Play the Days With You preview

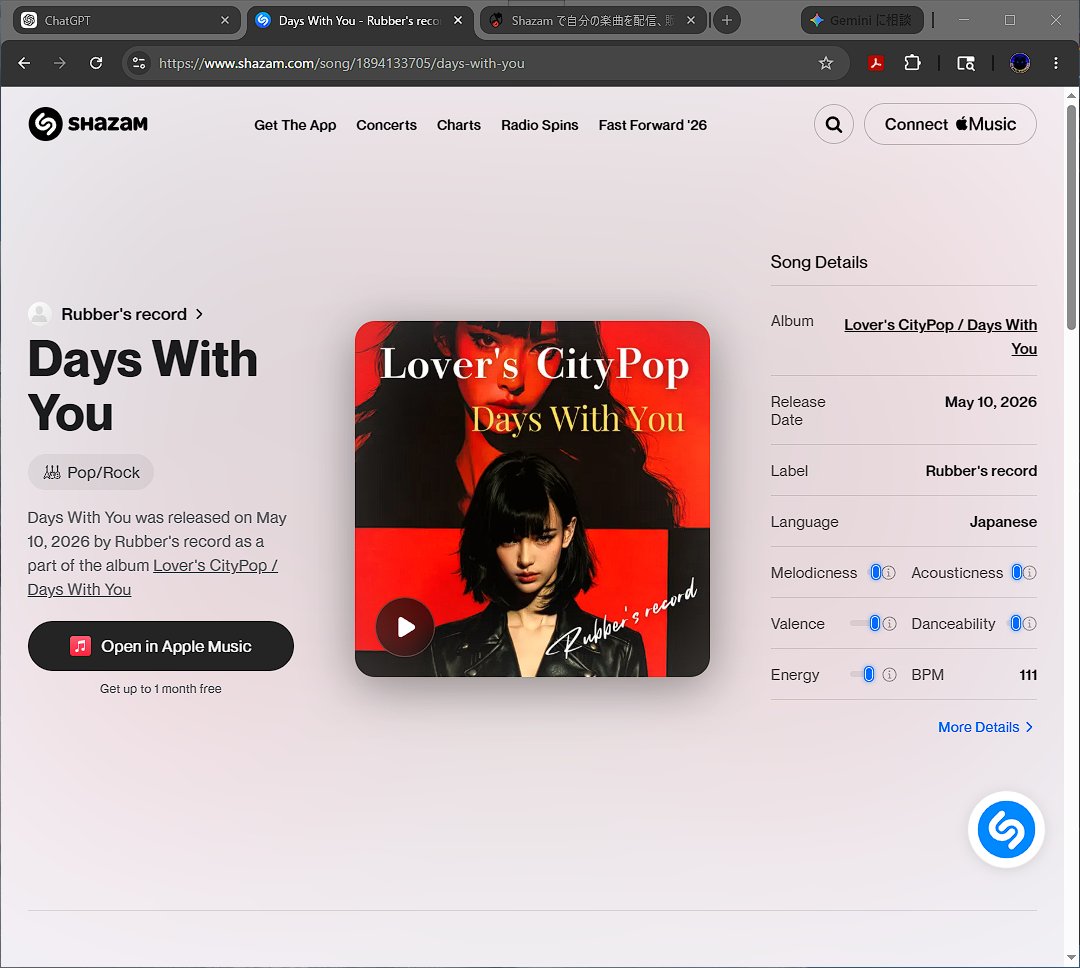coord(405,627)
